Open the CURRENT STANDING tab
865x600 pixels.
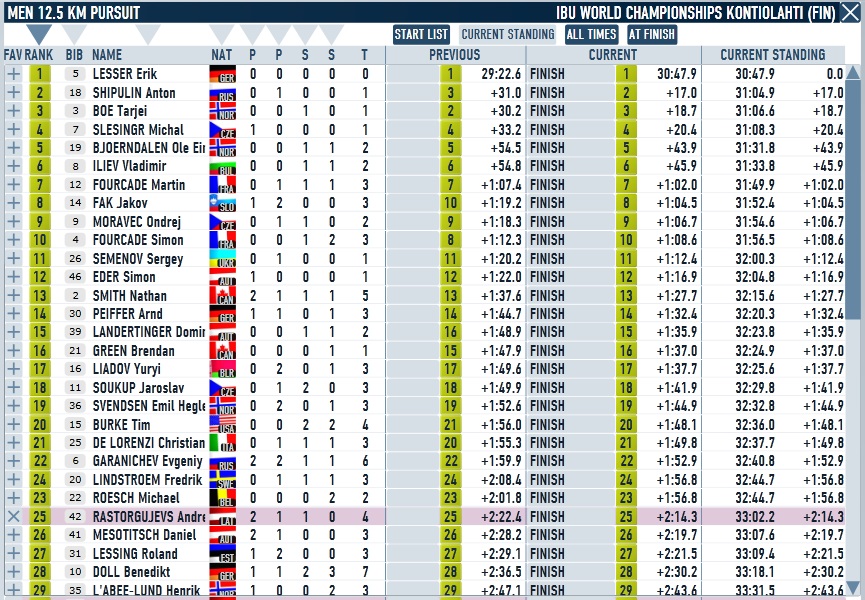(x=508, y=35)
